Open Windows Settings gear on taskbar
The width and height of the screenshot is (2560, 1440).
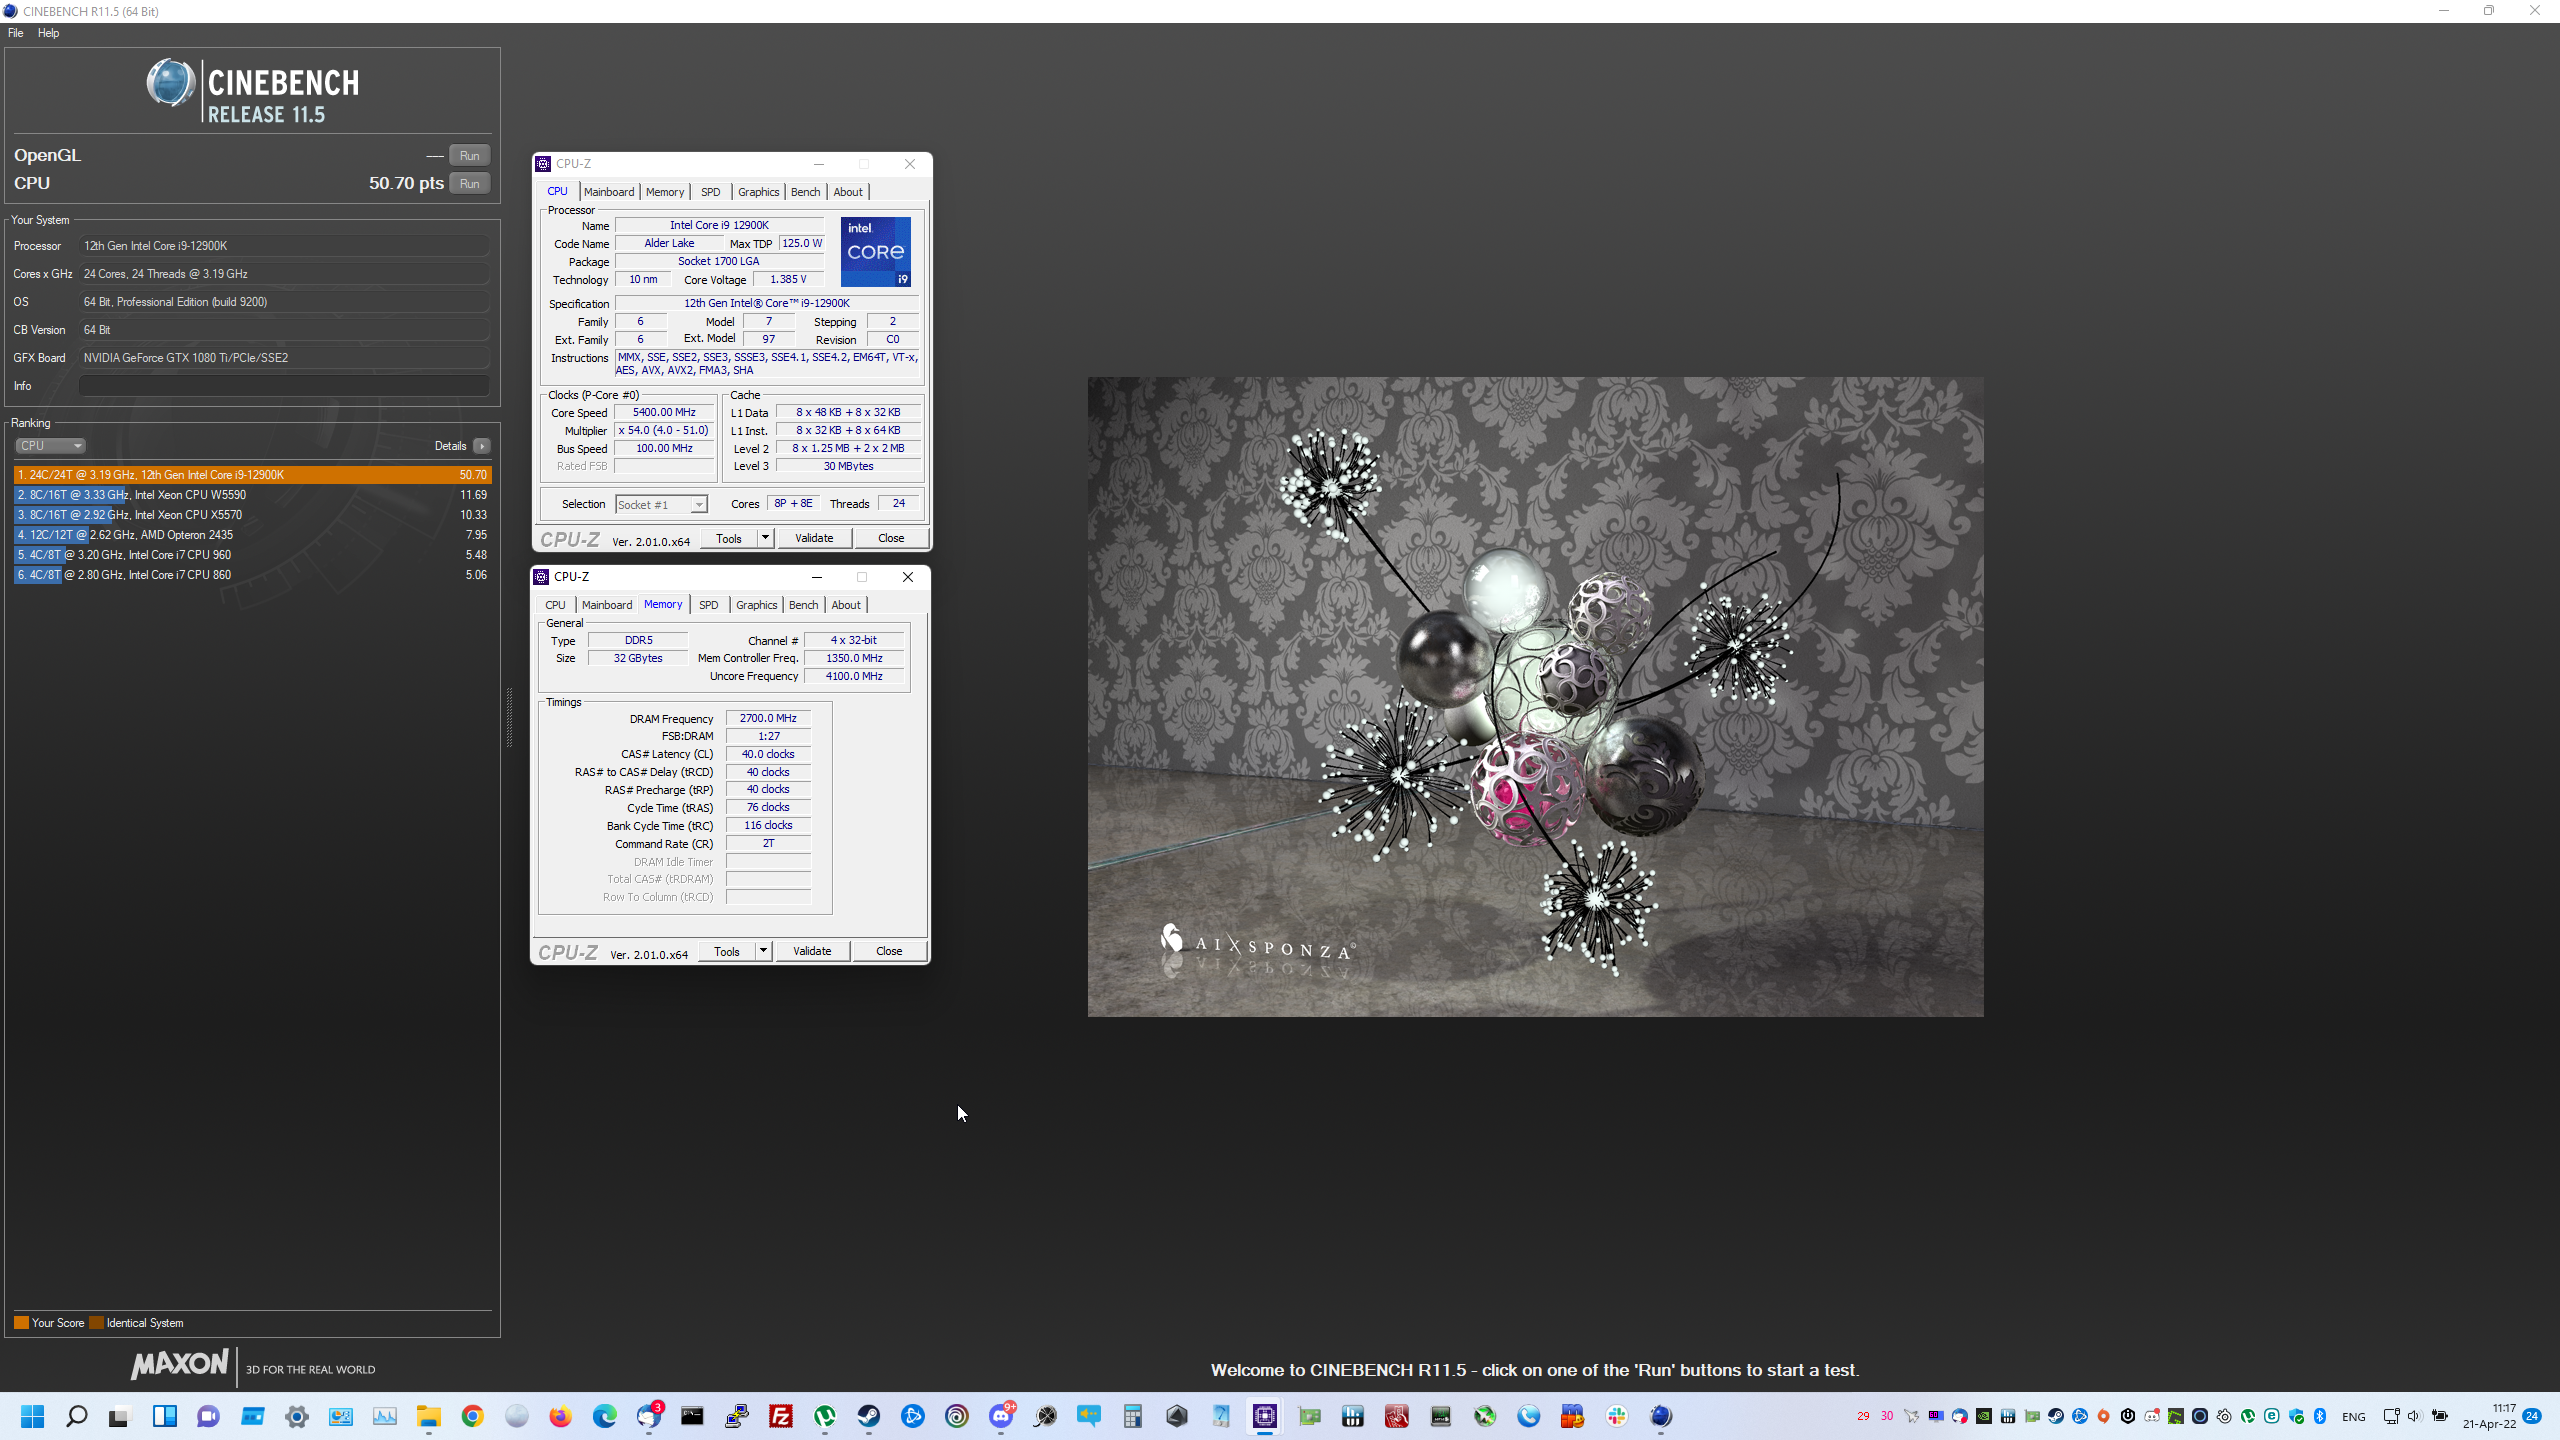pos(296,1416)
